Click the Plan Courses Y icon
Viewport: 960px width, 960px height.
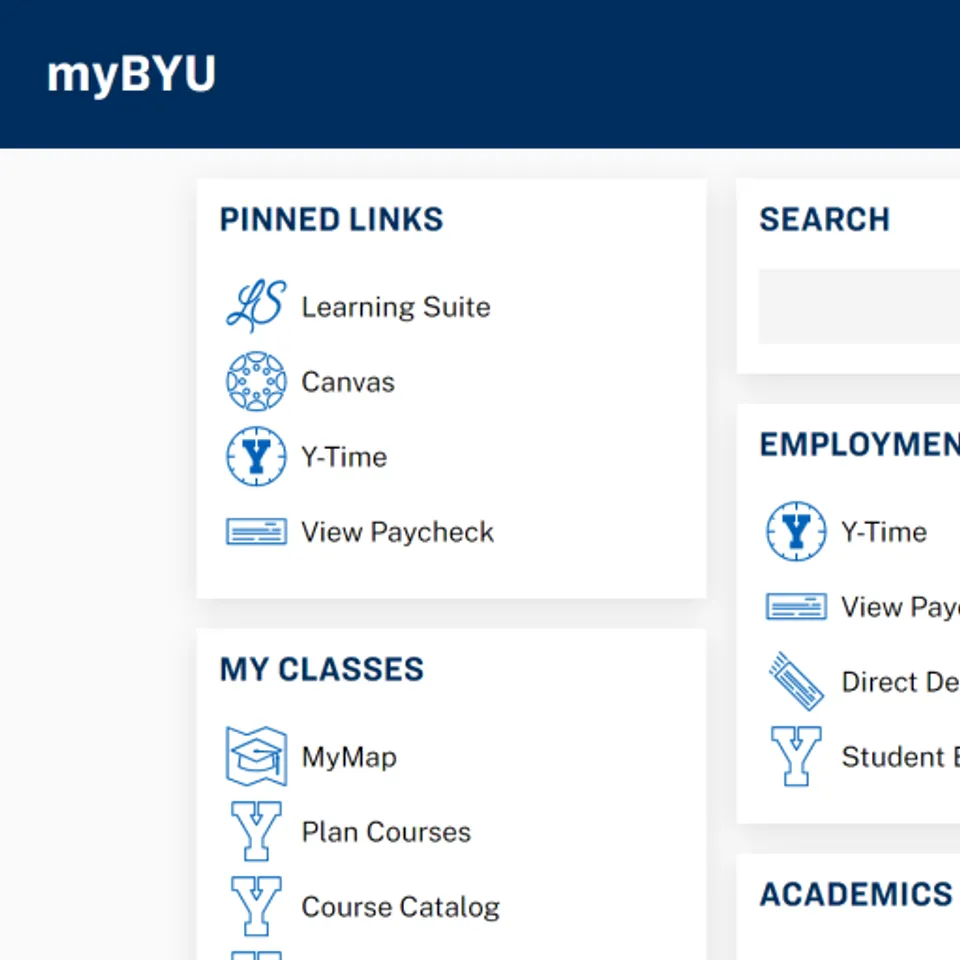(256, 831)
